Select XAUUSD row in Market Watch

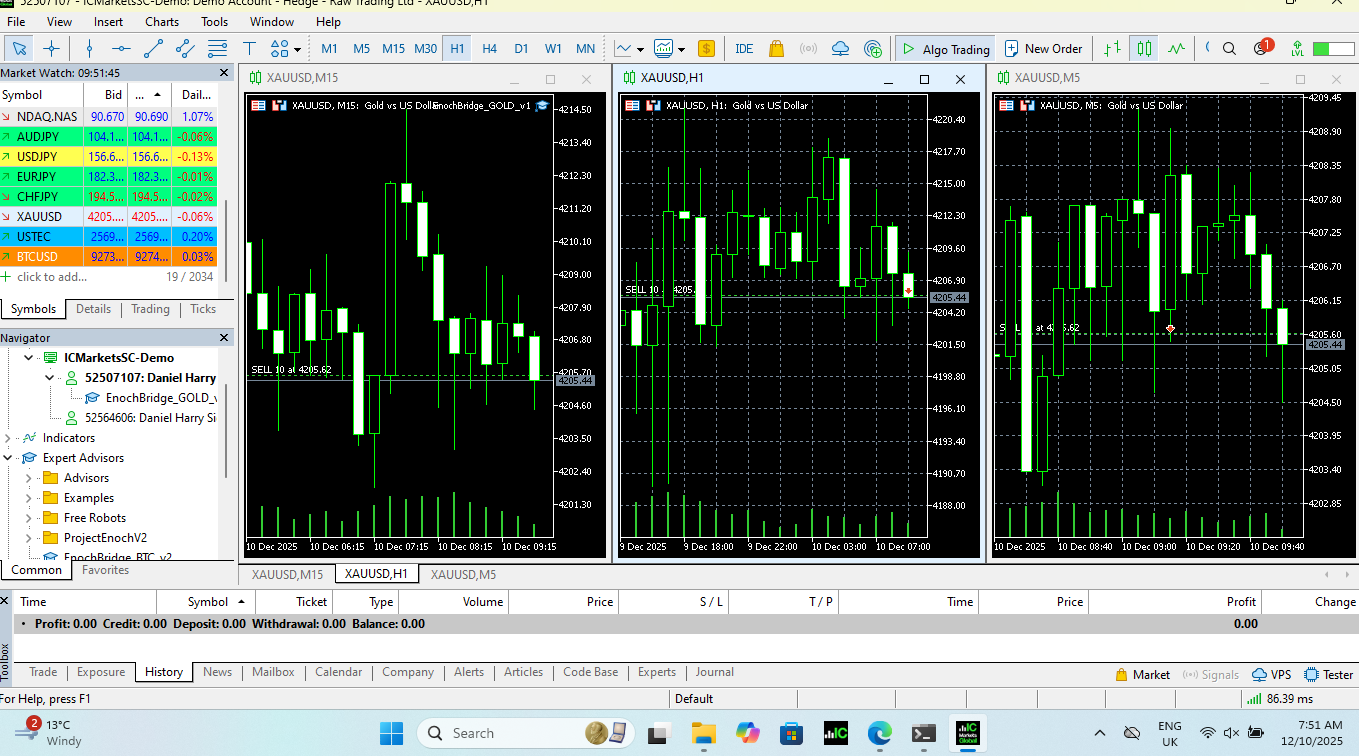(x=40, y=216)
